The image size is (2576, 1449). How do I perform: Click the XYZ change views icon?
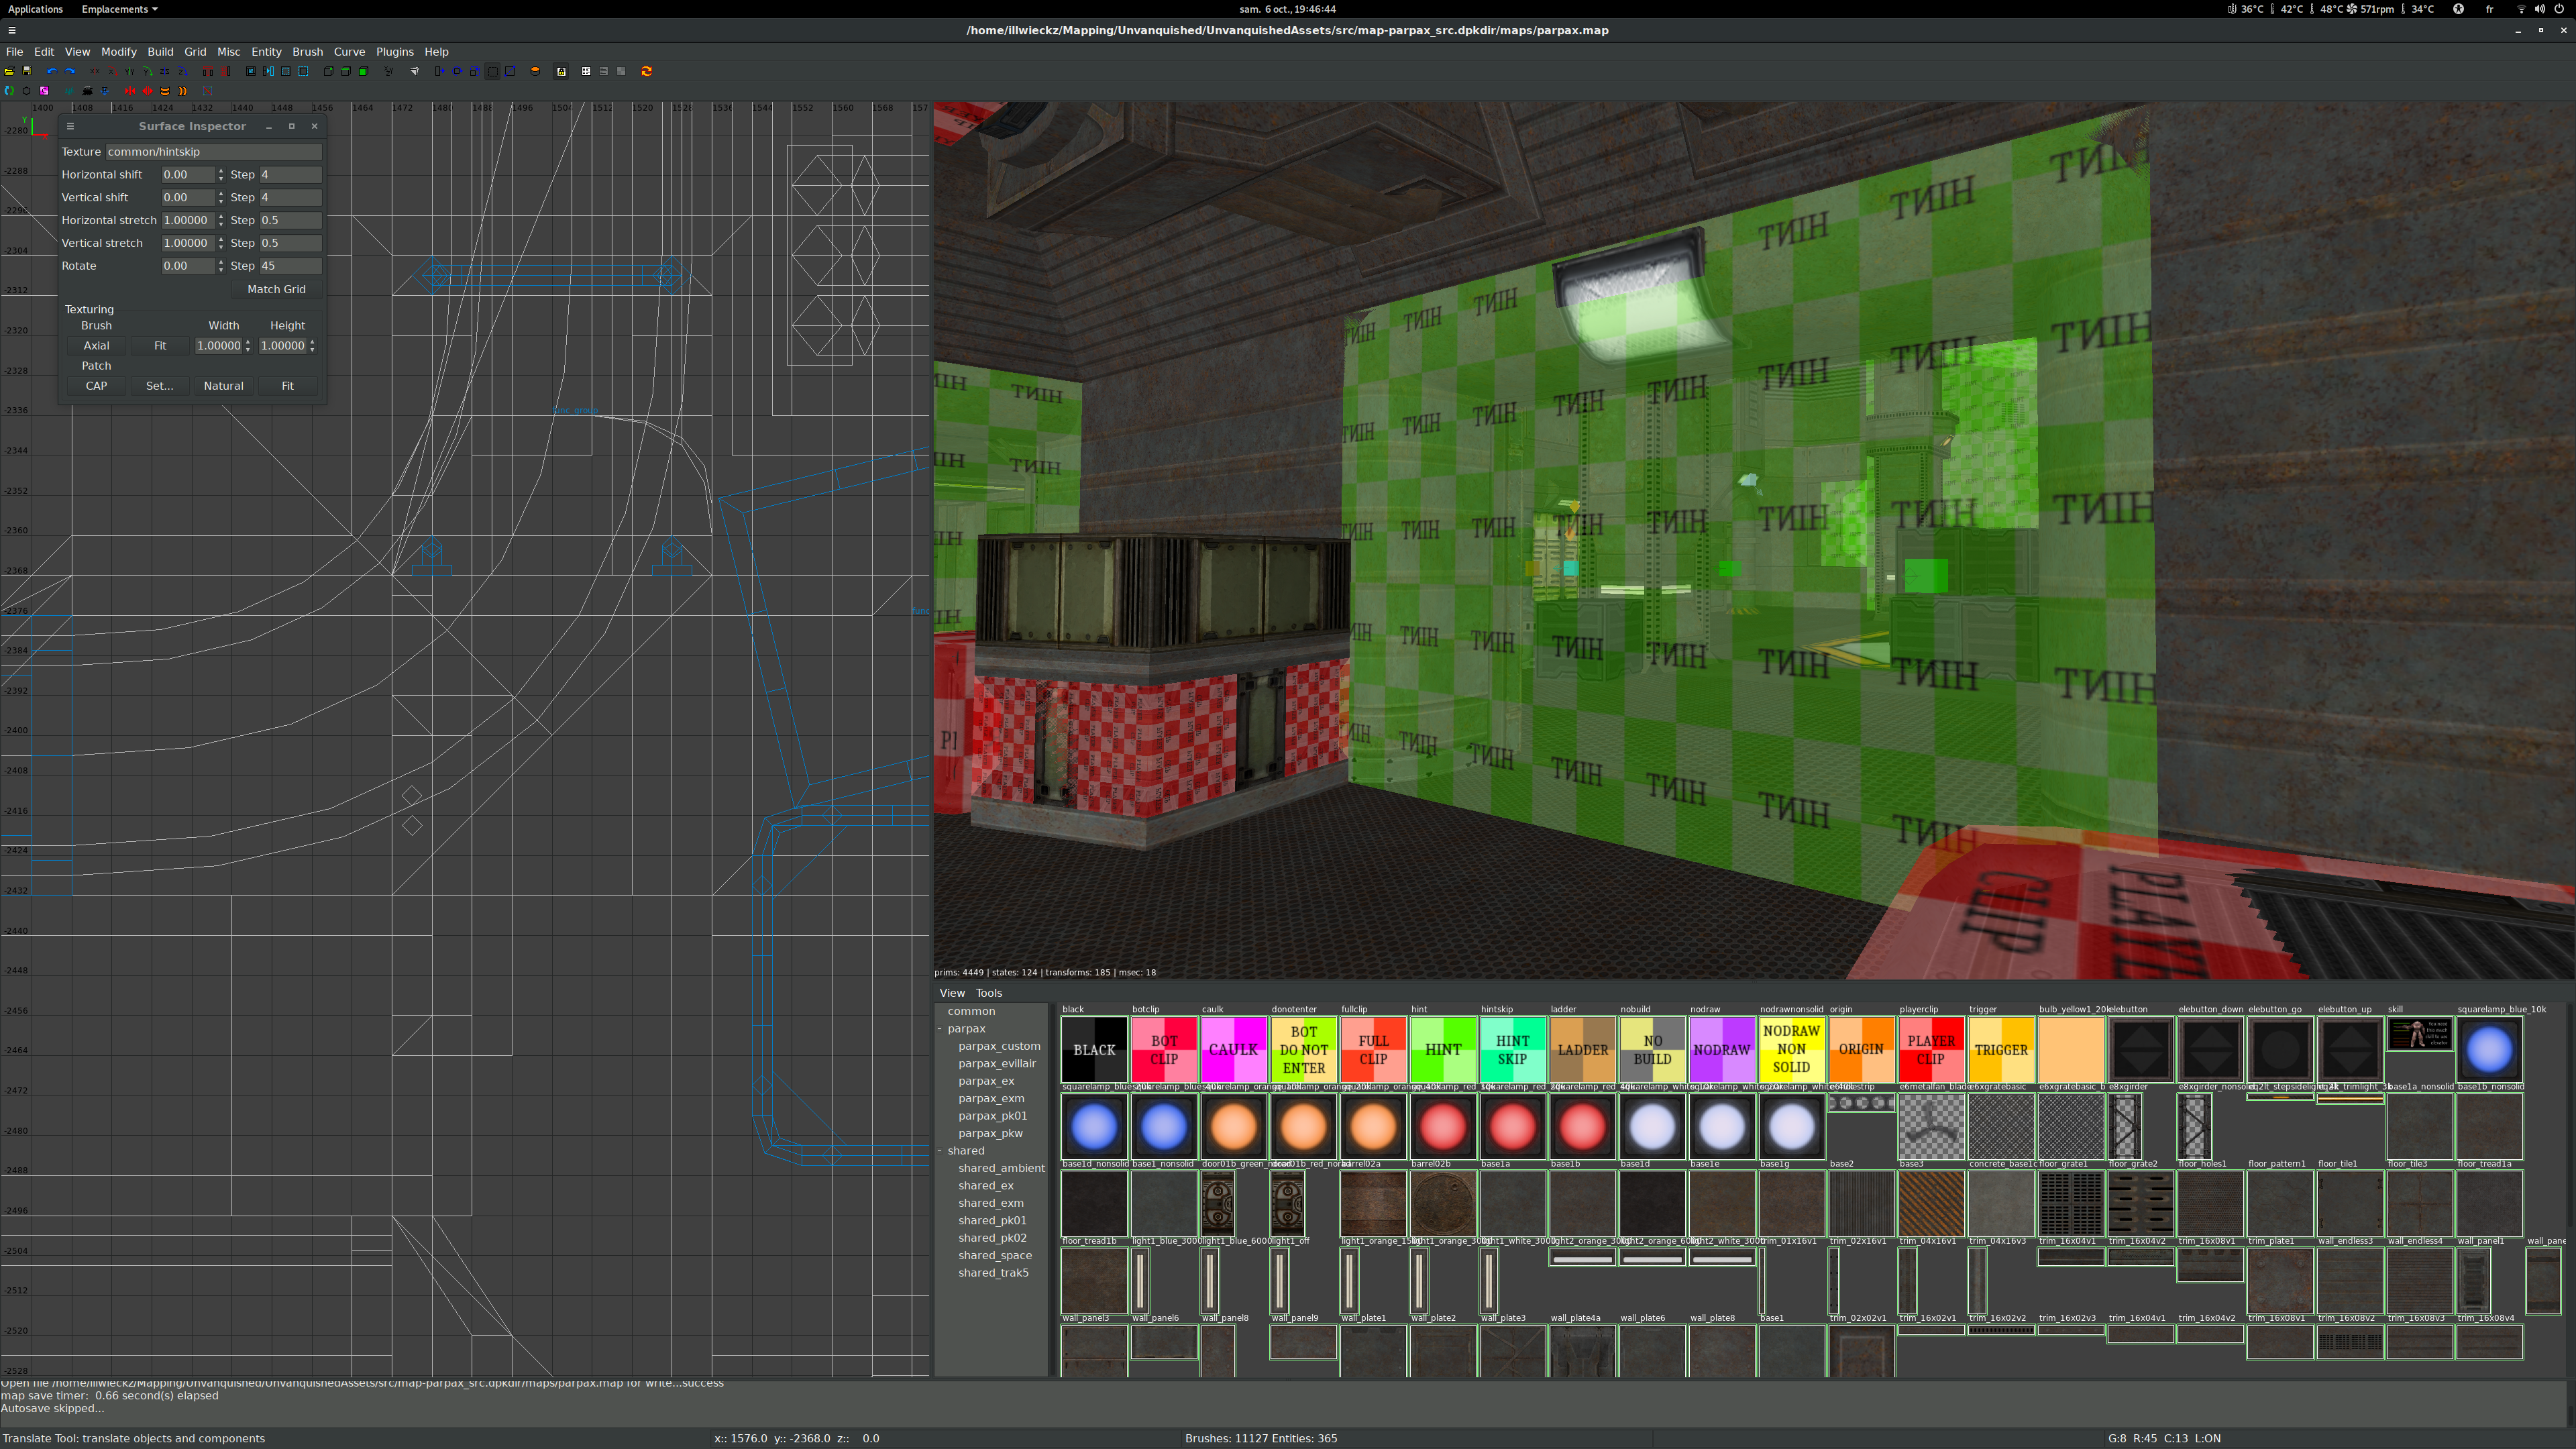point(389,71)
